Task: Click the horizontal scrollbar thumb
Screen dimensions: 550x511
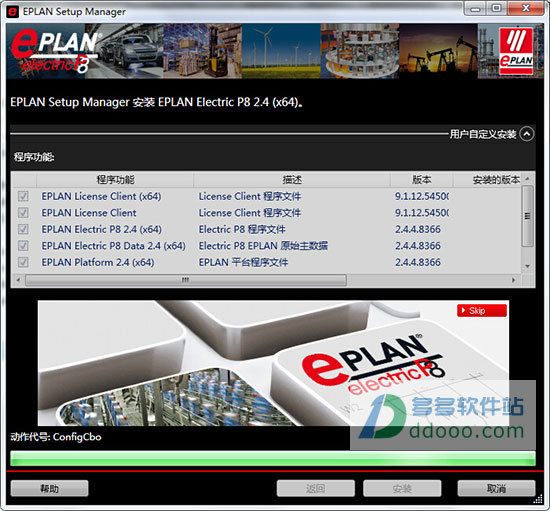Action: tap(186, 280)
